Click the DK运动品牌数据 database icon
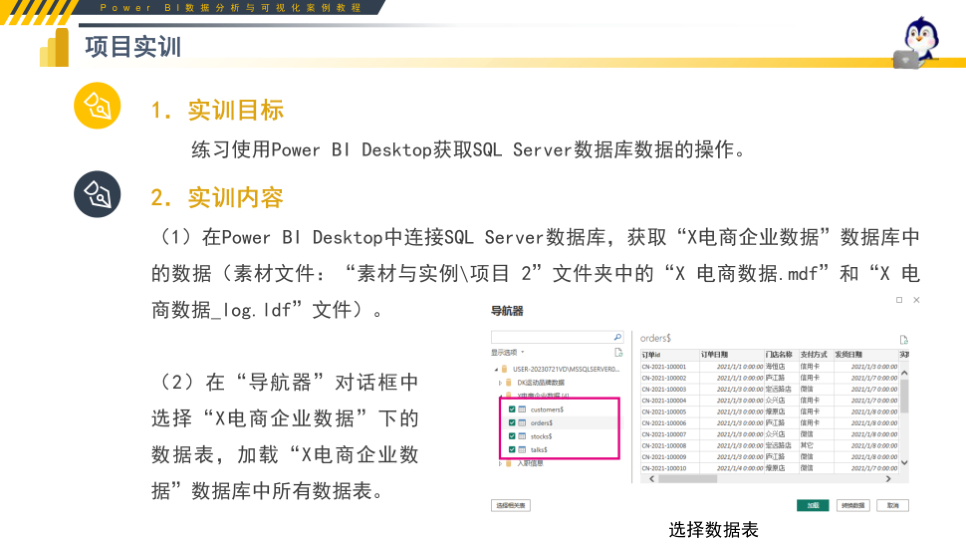The width and height of the screenshot is (966, 544). [509, 383]
